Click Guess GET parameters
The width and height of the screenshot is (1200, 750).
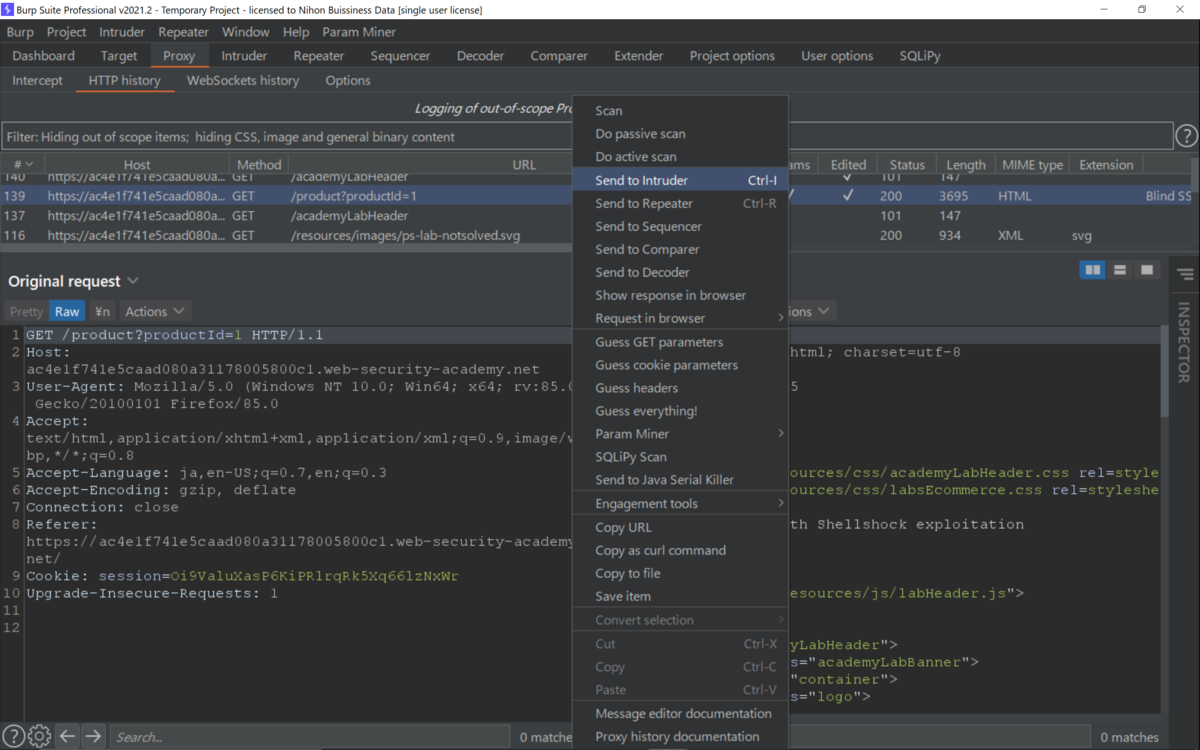click(x=680, y=342)
